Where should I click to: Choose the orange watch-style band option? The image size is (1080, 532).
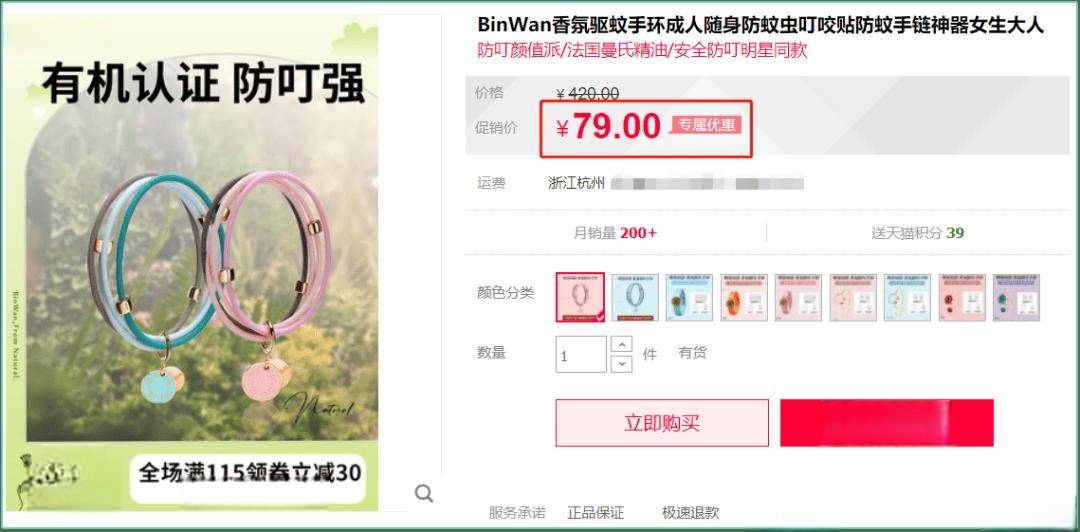(744, 297)
